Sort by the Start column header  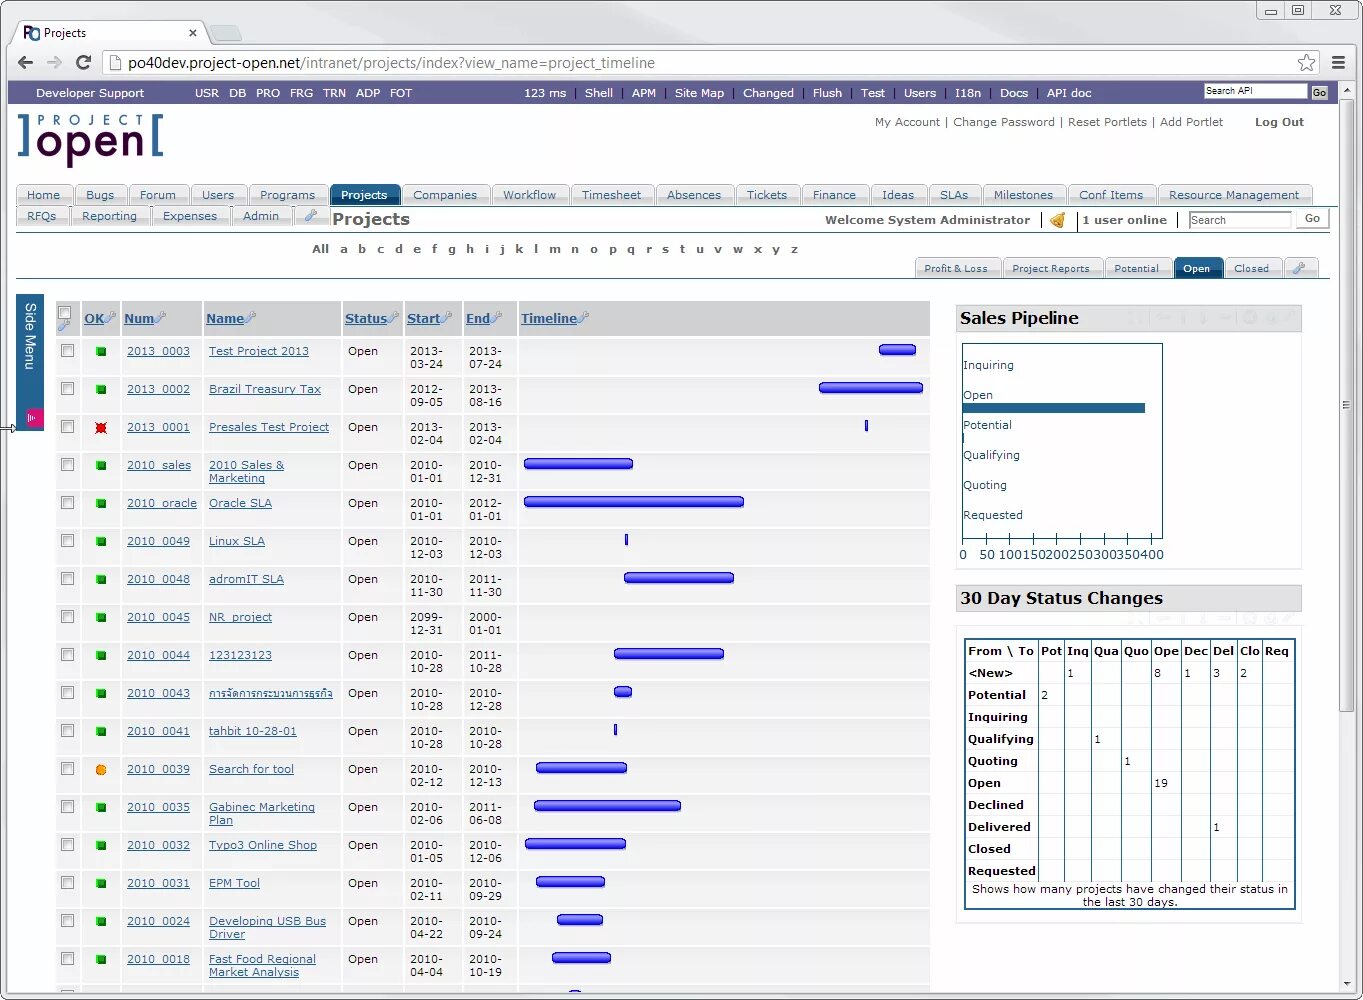(x=424, y=318)
